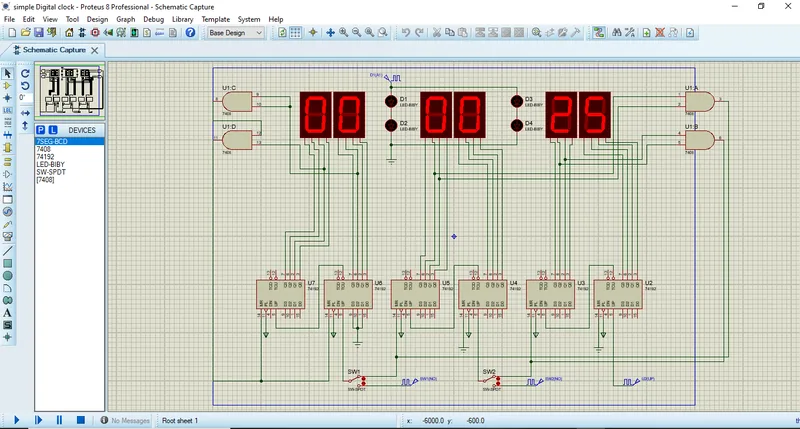
Task: Open the Base Design dropdown
Action: (235, 33)
